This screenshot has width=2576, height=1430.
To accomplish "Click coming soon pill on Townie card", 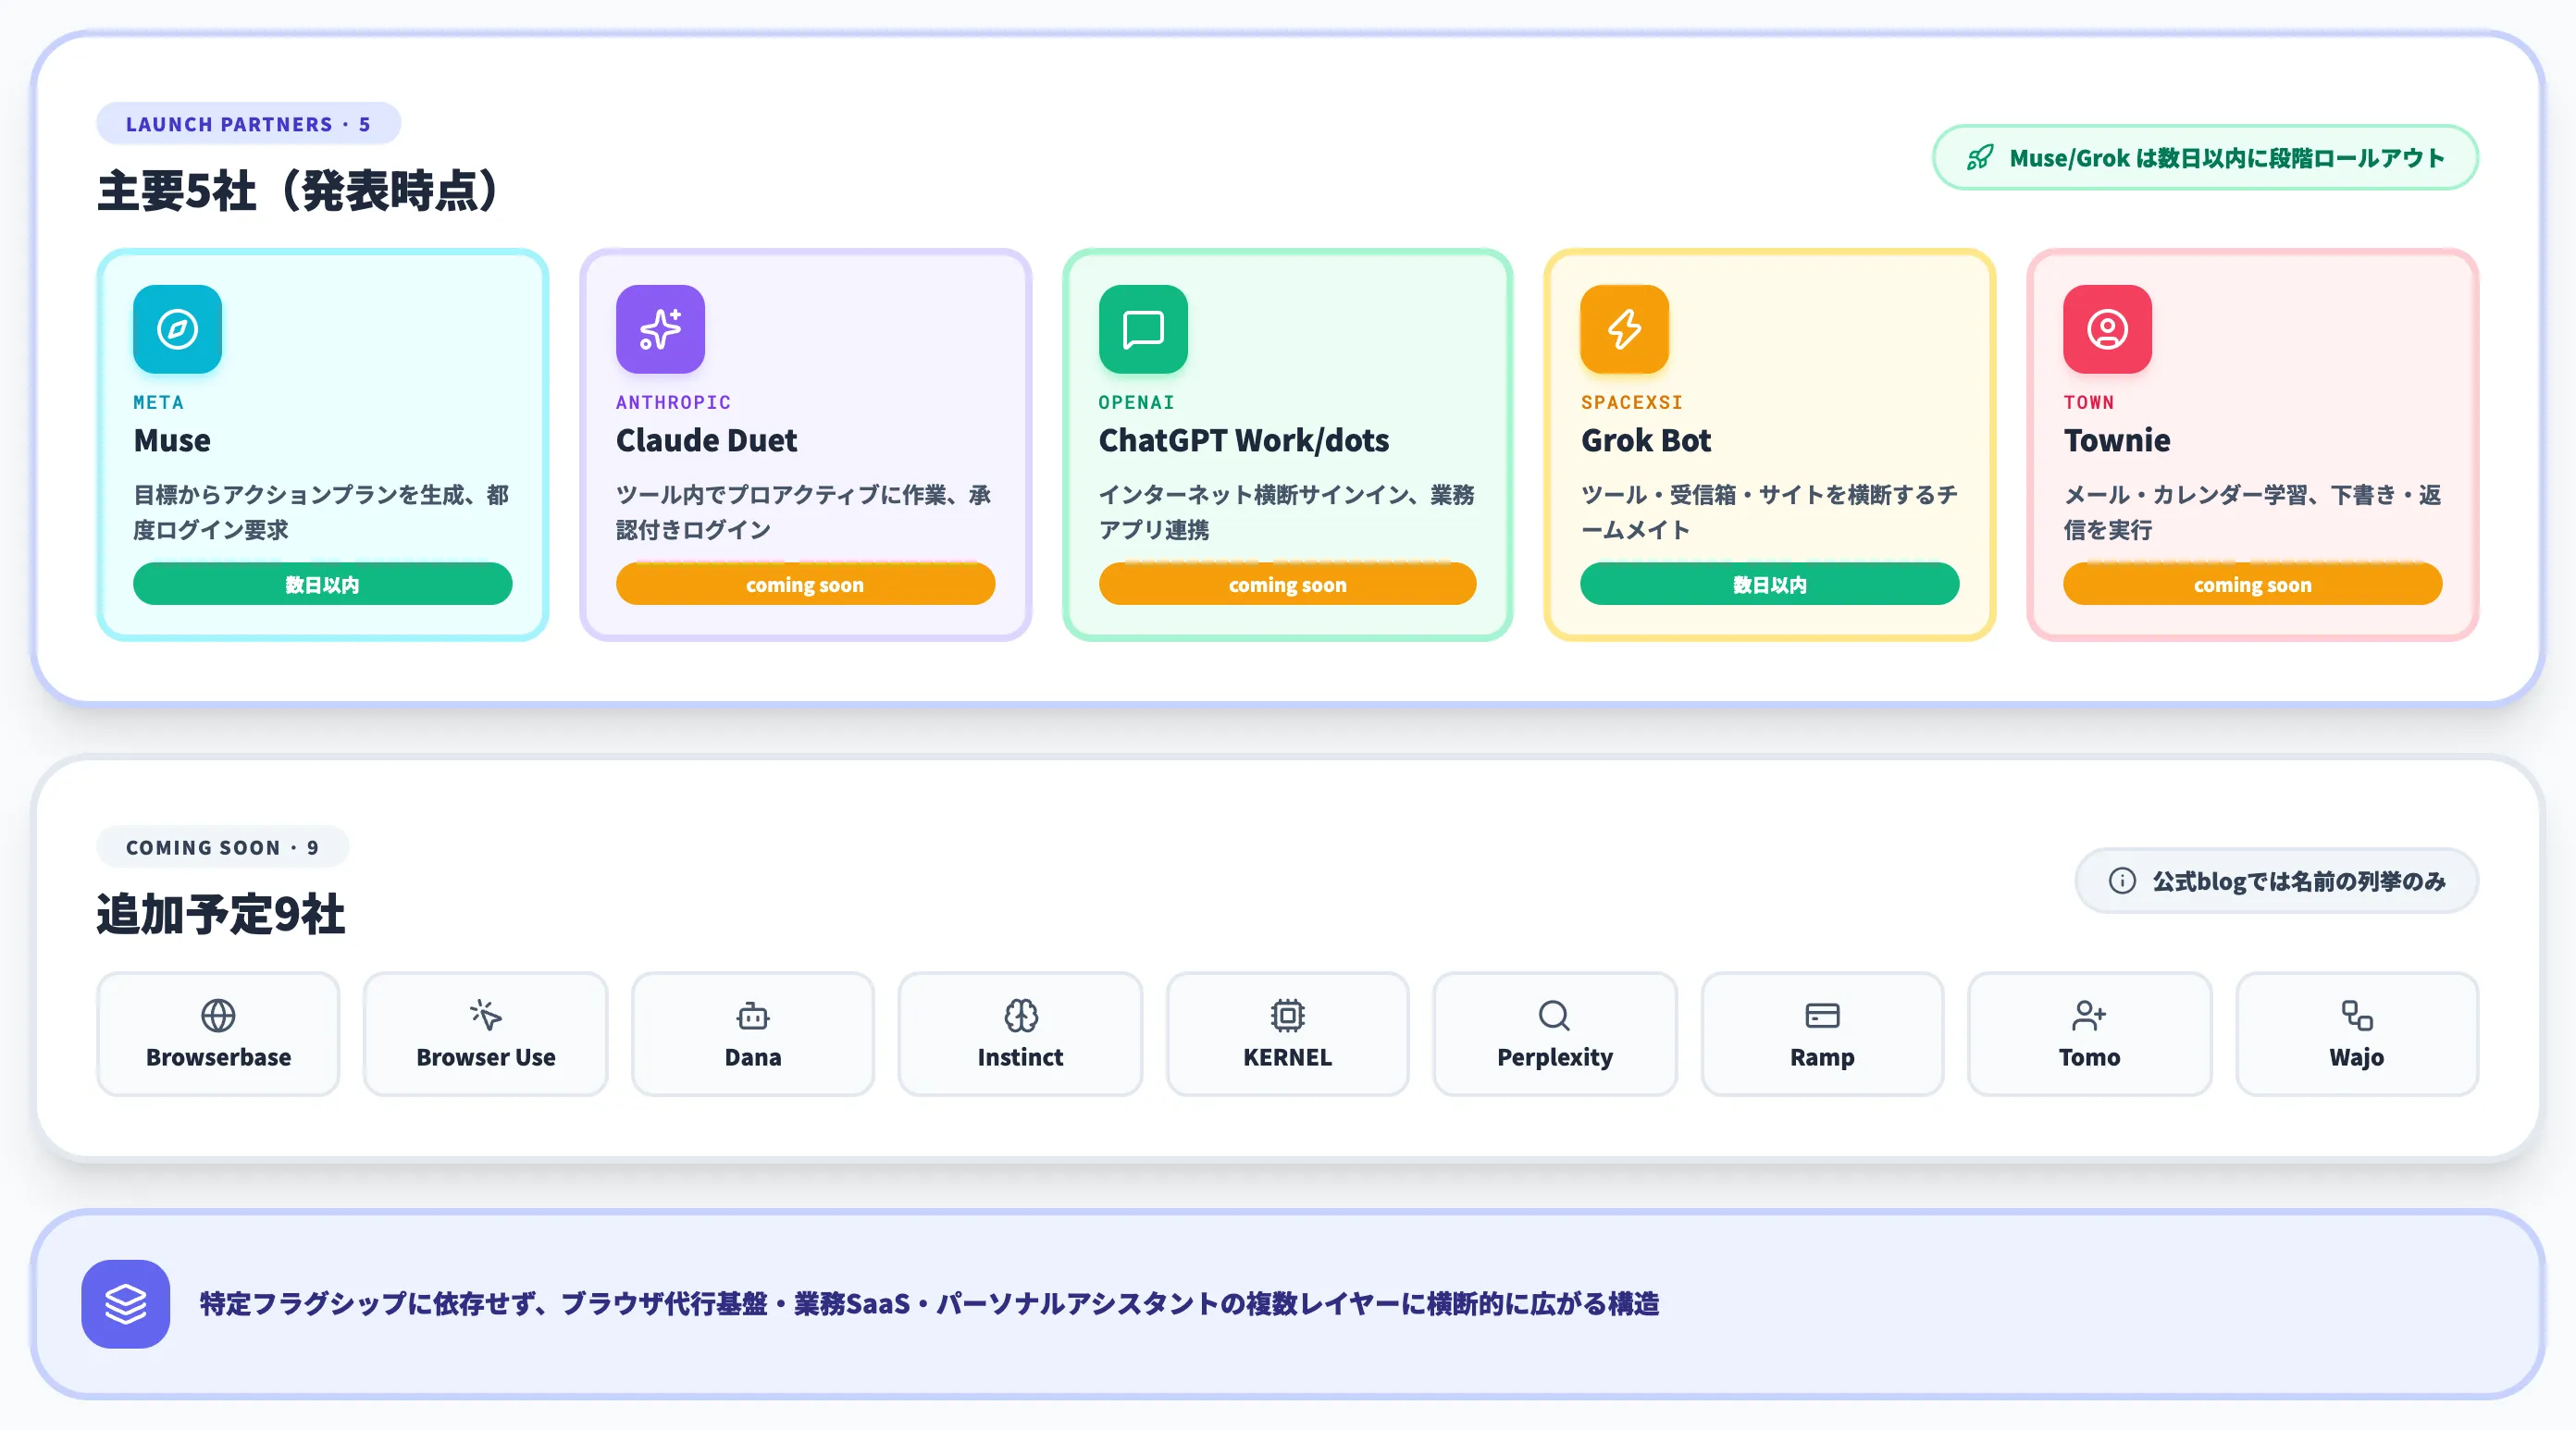I will (2252, 584).
